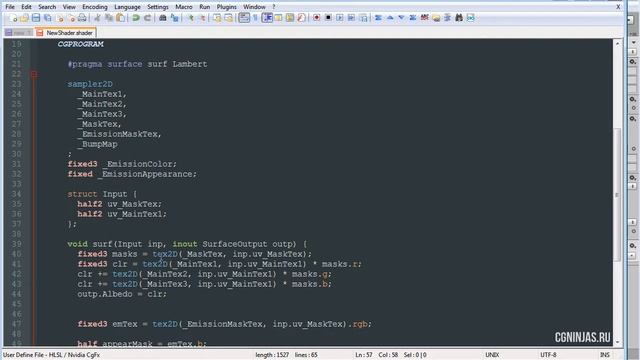Screen dimensions: 640x360
Task: Stop macro recording with black square icon
Action: pos(328,18)
